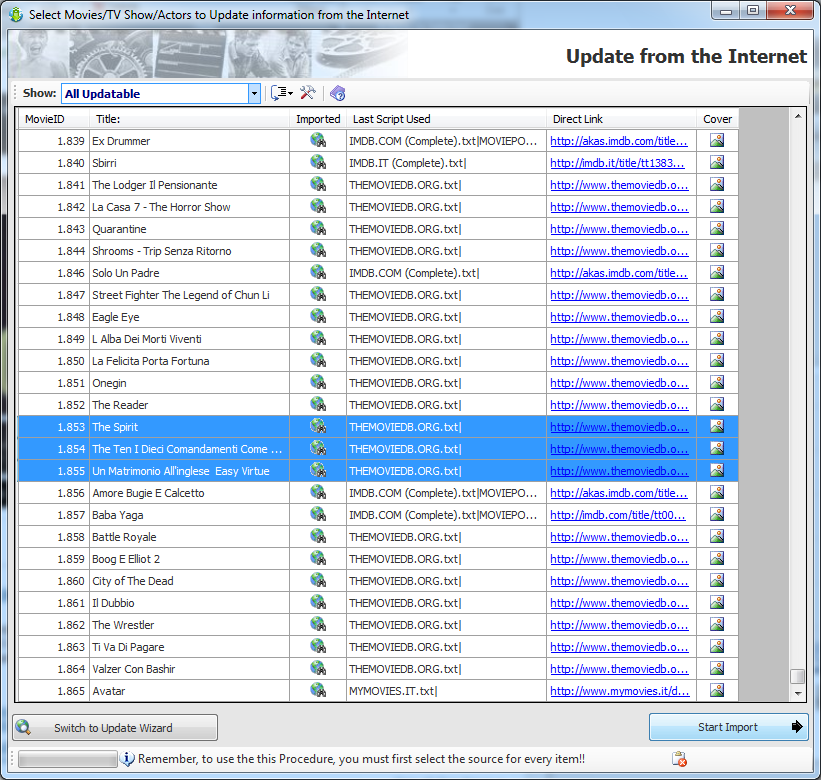Click the scrollbar up arrow of the movie list
Viewport: 821px width, 780px height.
point(797,116)
